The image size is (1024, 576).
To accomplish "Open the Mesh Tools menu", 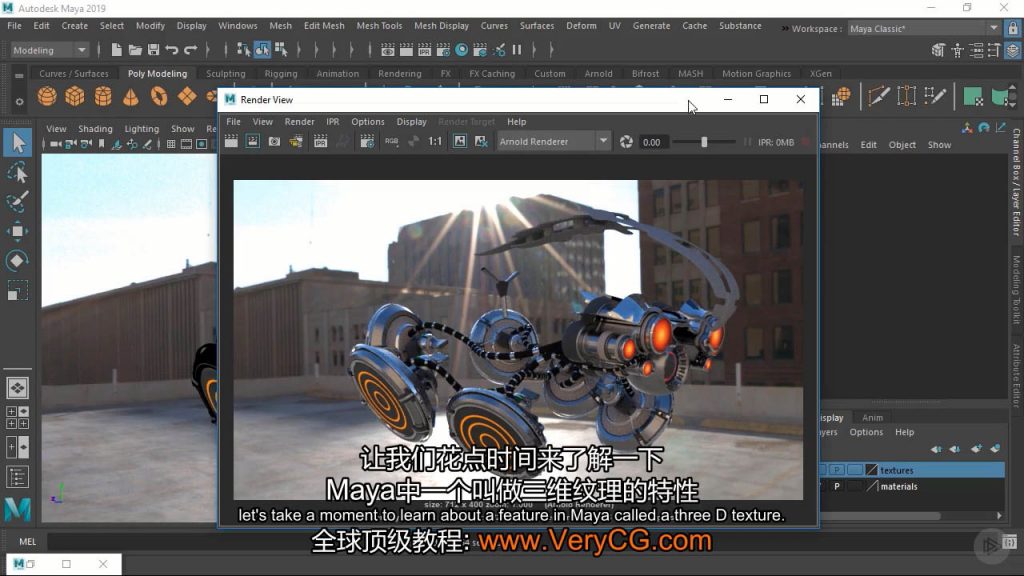I will pyautogui.click(x=379, y=25).
